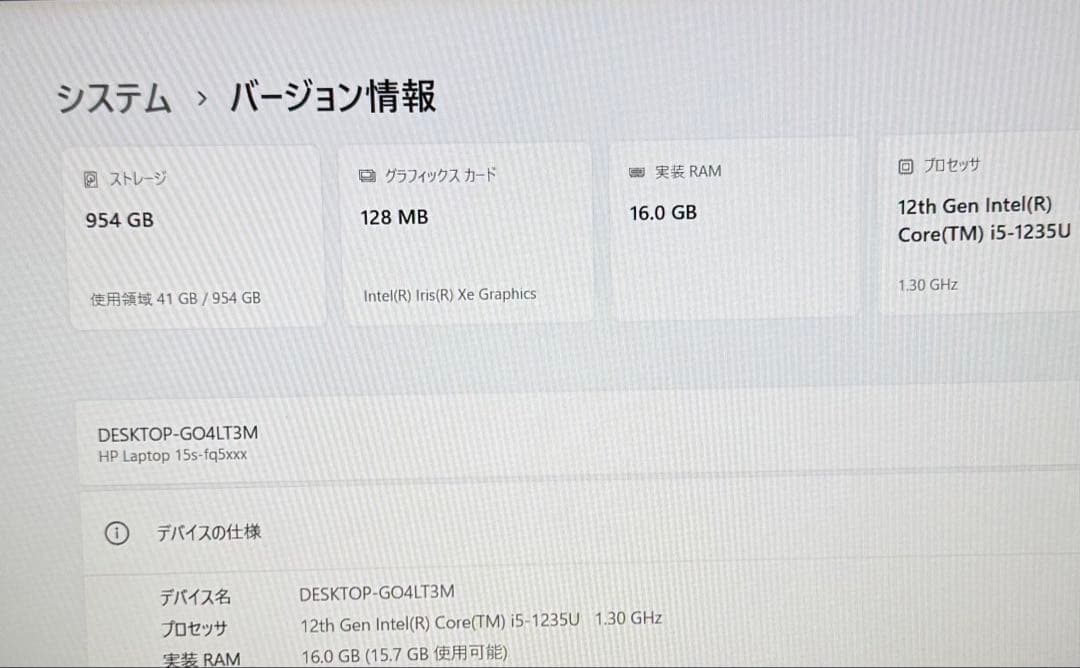The width and height of the screenshot is (1080, 668).
Task: Click the info icon beside デバイスの仕様
Action: pos(117,533)
